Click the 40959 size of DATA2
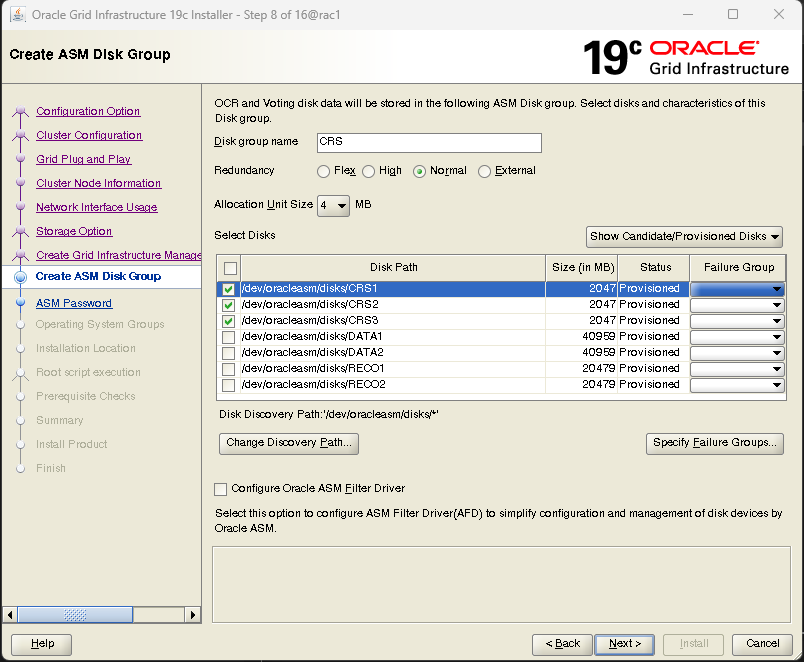The image size is (804, 662). coord(598,353)
